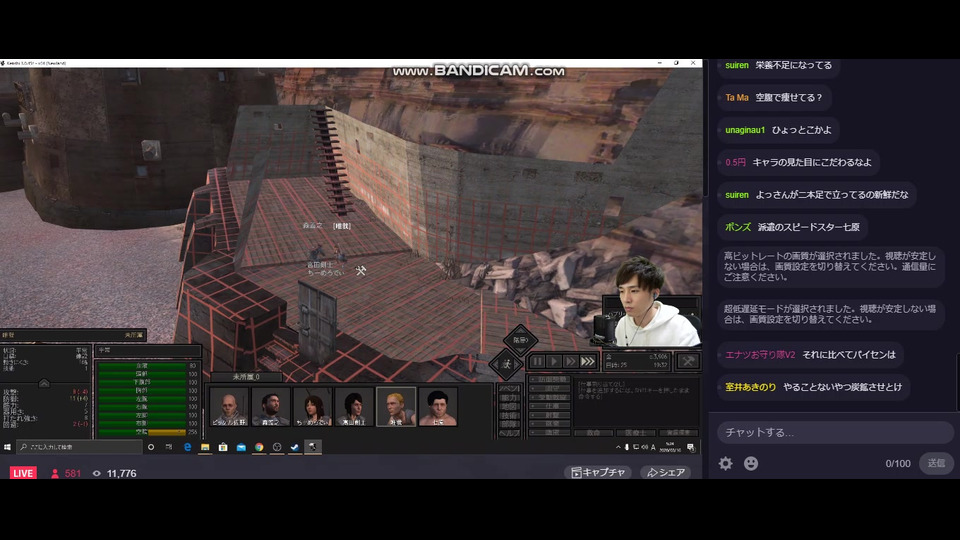
Task: Select the bald character portrait
Action: pos(229,407)
